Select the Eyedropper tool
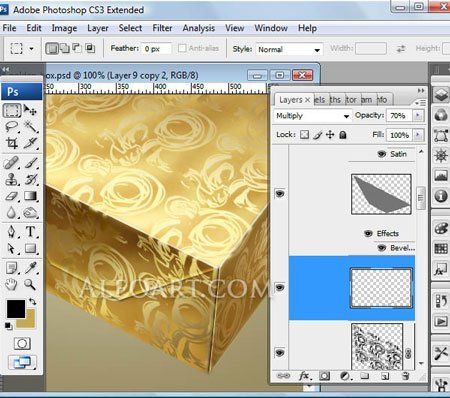 [x=30, y=268]
